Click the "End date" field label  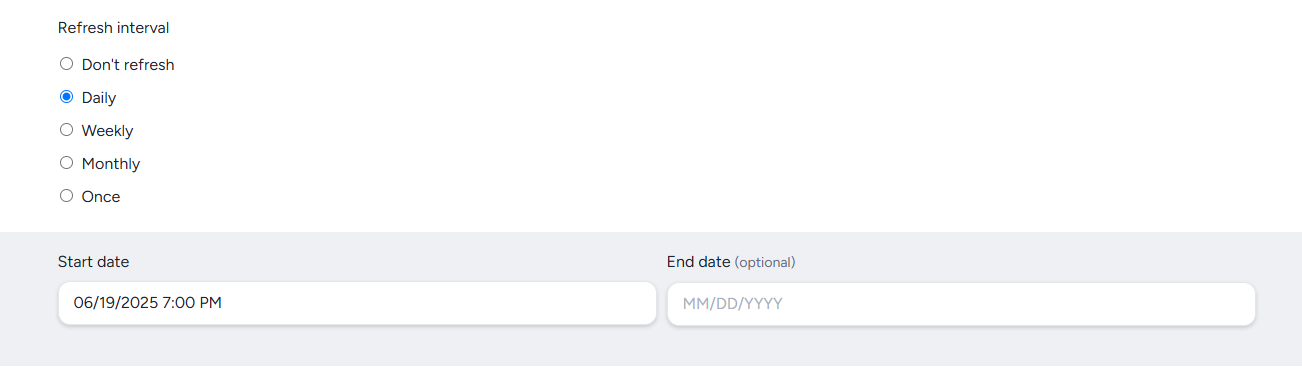coord(698,262)
